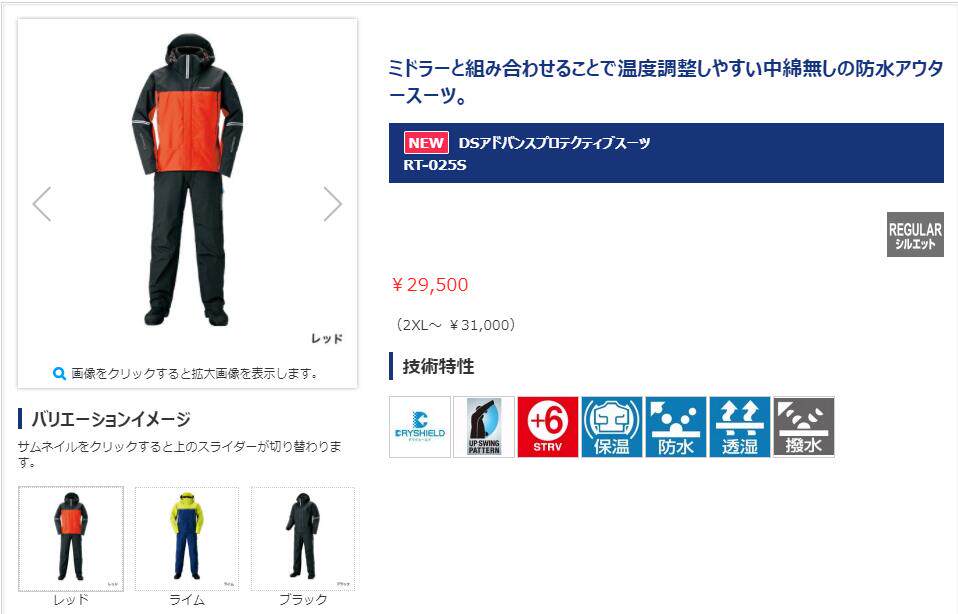Select the レッド red suit thumbnail
This screenshot has height=614, width=958.
(x=71, y=538)
